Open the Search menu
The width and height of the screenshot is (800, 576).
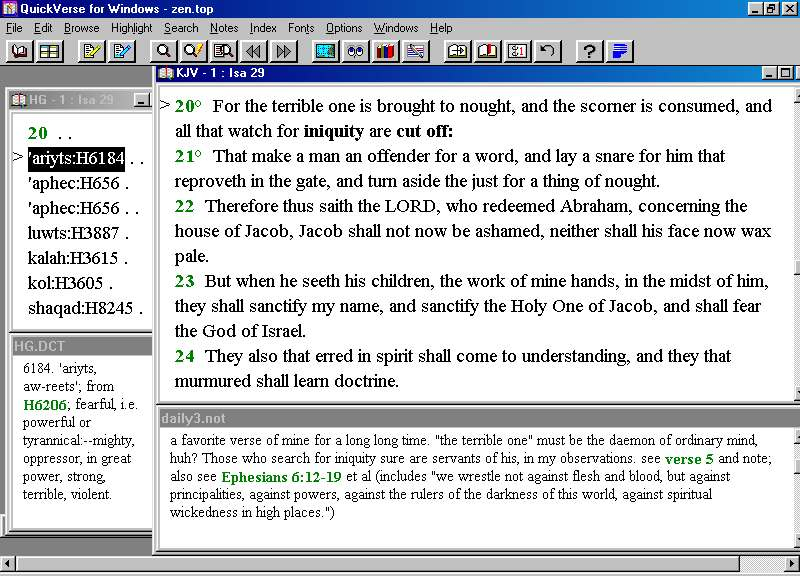pyautogui.click(x=181, y=28)
